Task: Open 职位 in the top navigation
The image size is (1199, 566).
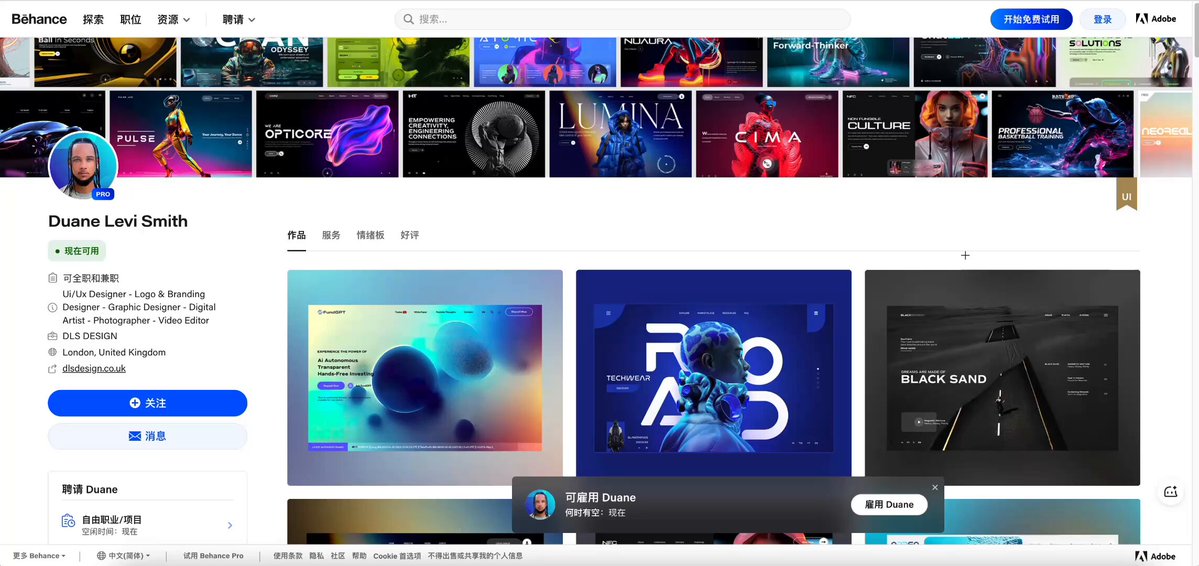Action: point(131,19)
